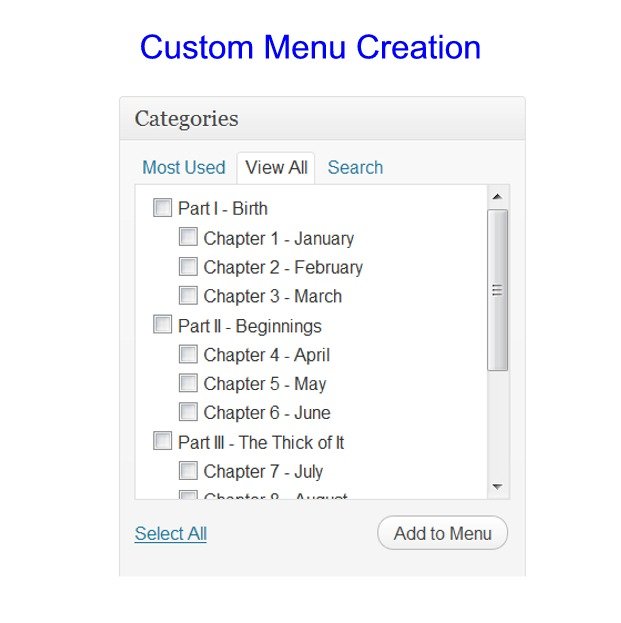Check the Part I - Birth checkbox
621x623 pixels.
(x=162, y=208)
